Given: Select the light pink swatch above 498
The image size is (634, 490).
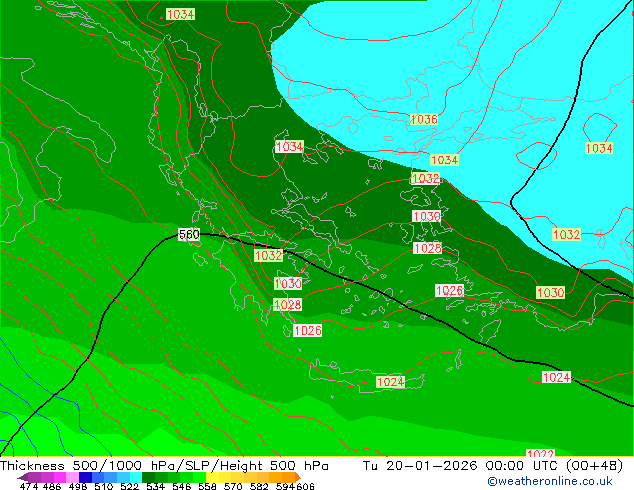Looking at the screenshot, I should [x=72, y=477].
